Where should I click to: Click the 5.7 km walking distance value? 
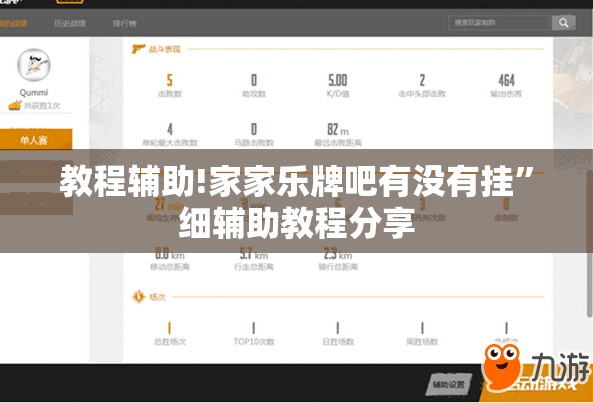[254, 254]
